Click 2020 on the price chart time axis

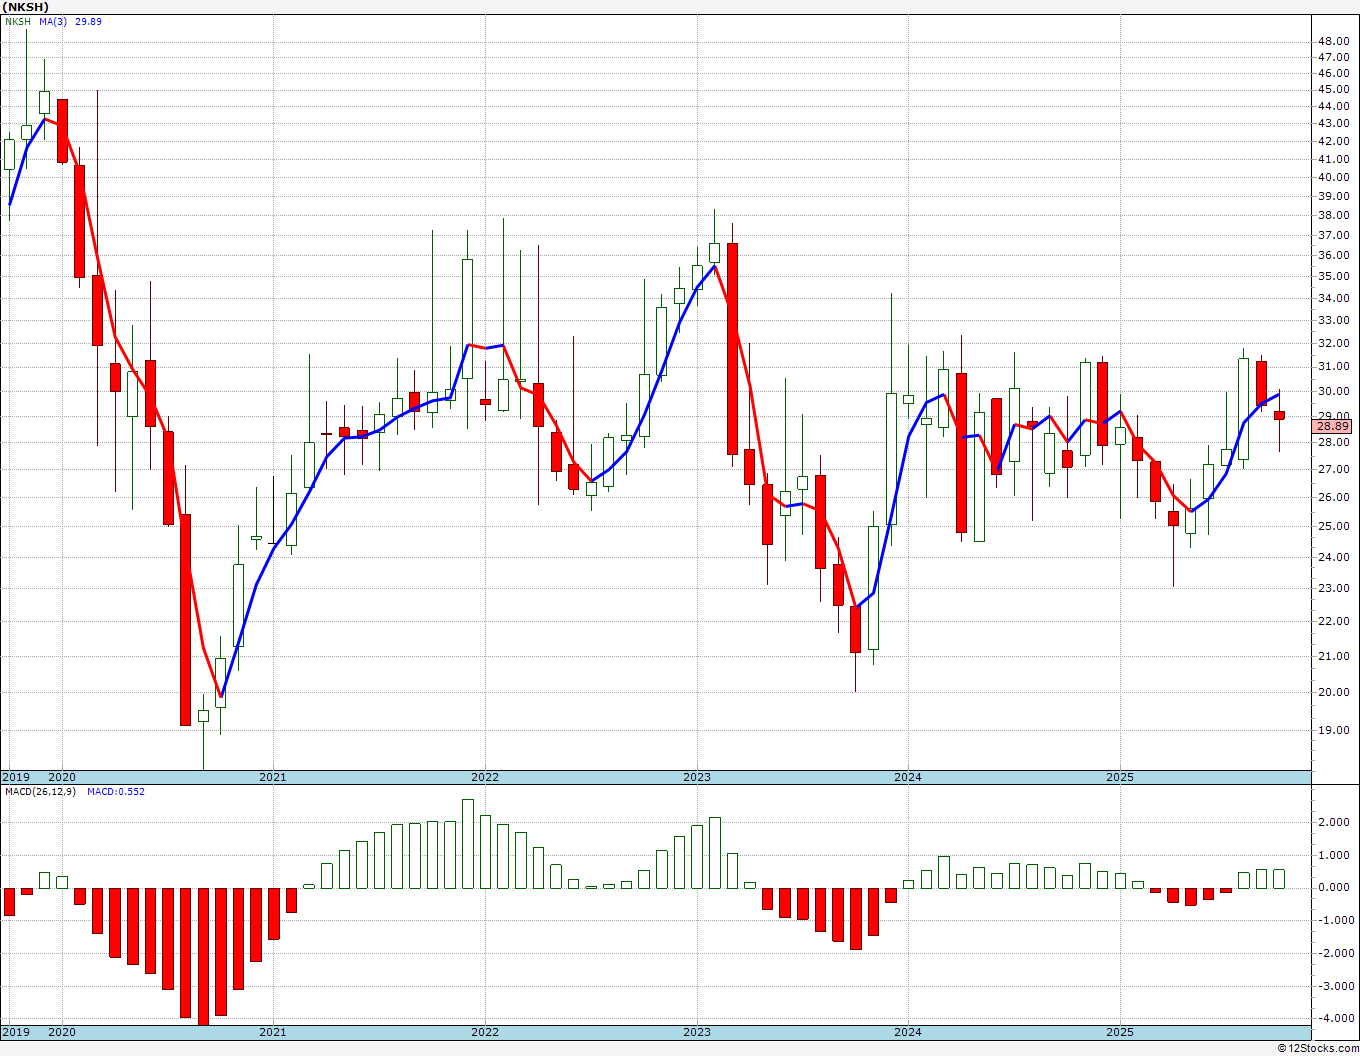pyautogui.click(x=62, y=777)
